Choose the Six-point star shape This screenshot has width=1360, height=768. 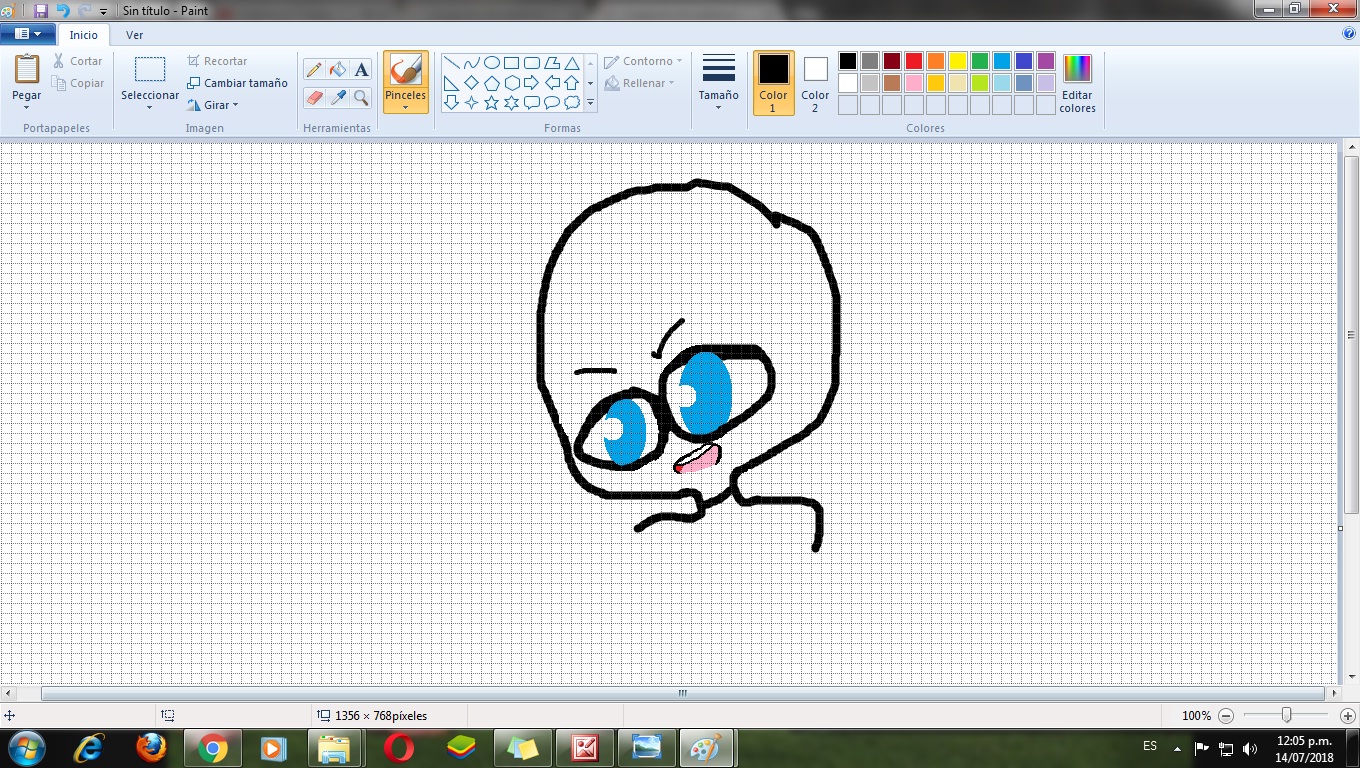(512, 102)
